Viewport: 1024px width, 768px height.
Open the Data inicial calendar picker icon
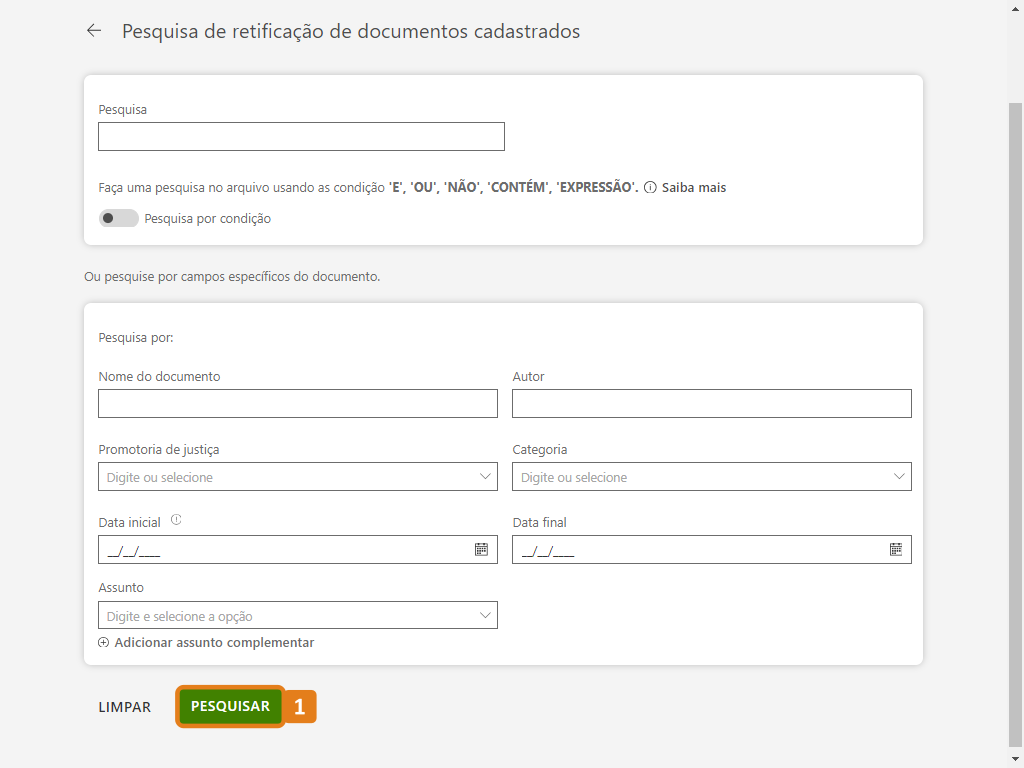click(481, 549)
